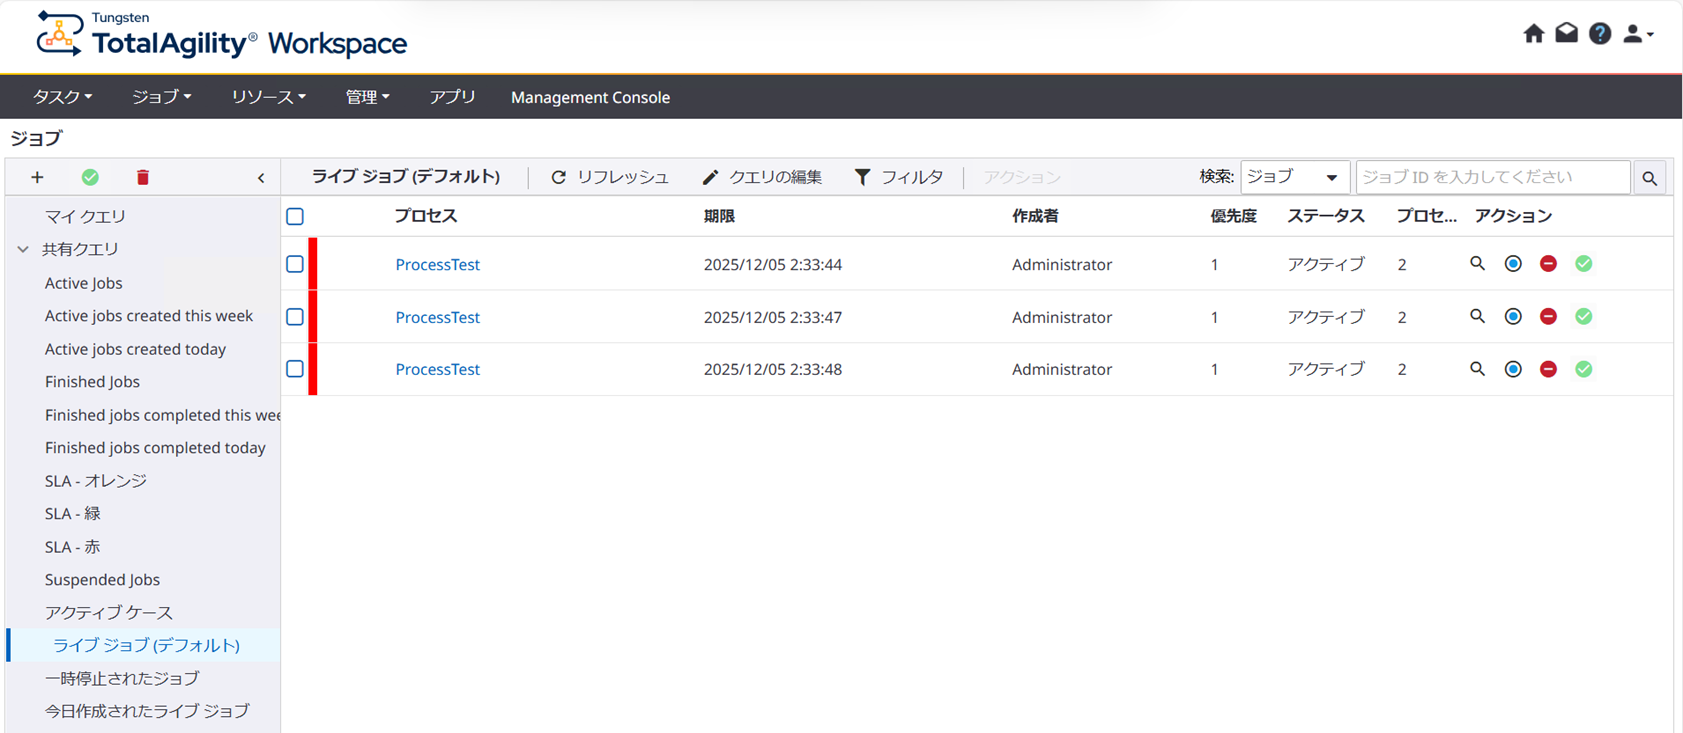Viewport: 1683px width, 733px height.
Task: Click blue circle action on 2:33:47 job
Action: pyautogui.click(x=1513, y=317)
